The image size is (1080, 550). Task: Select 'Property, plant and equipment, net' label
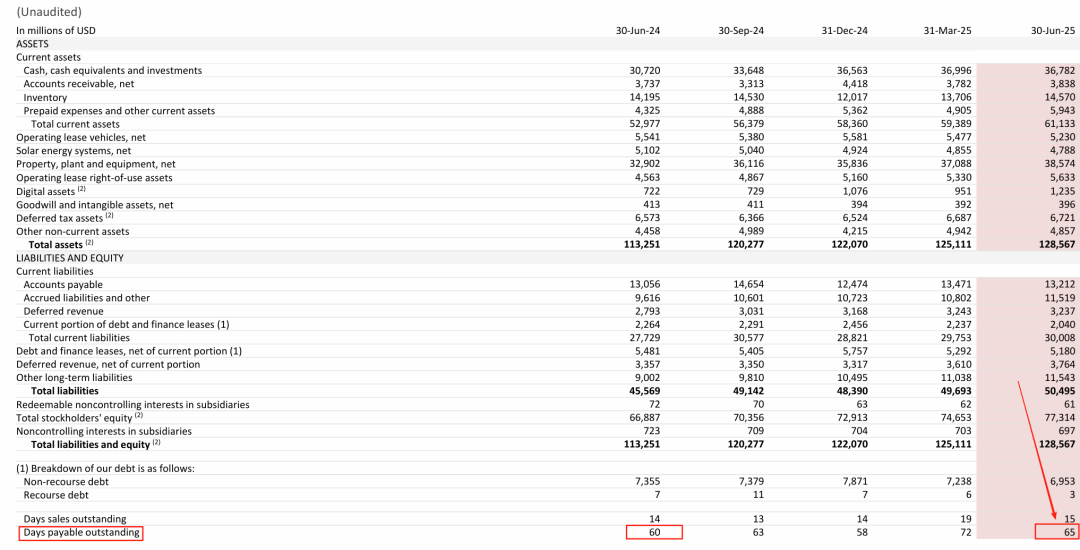pyautogui.click(x=96, y=164)
